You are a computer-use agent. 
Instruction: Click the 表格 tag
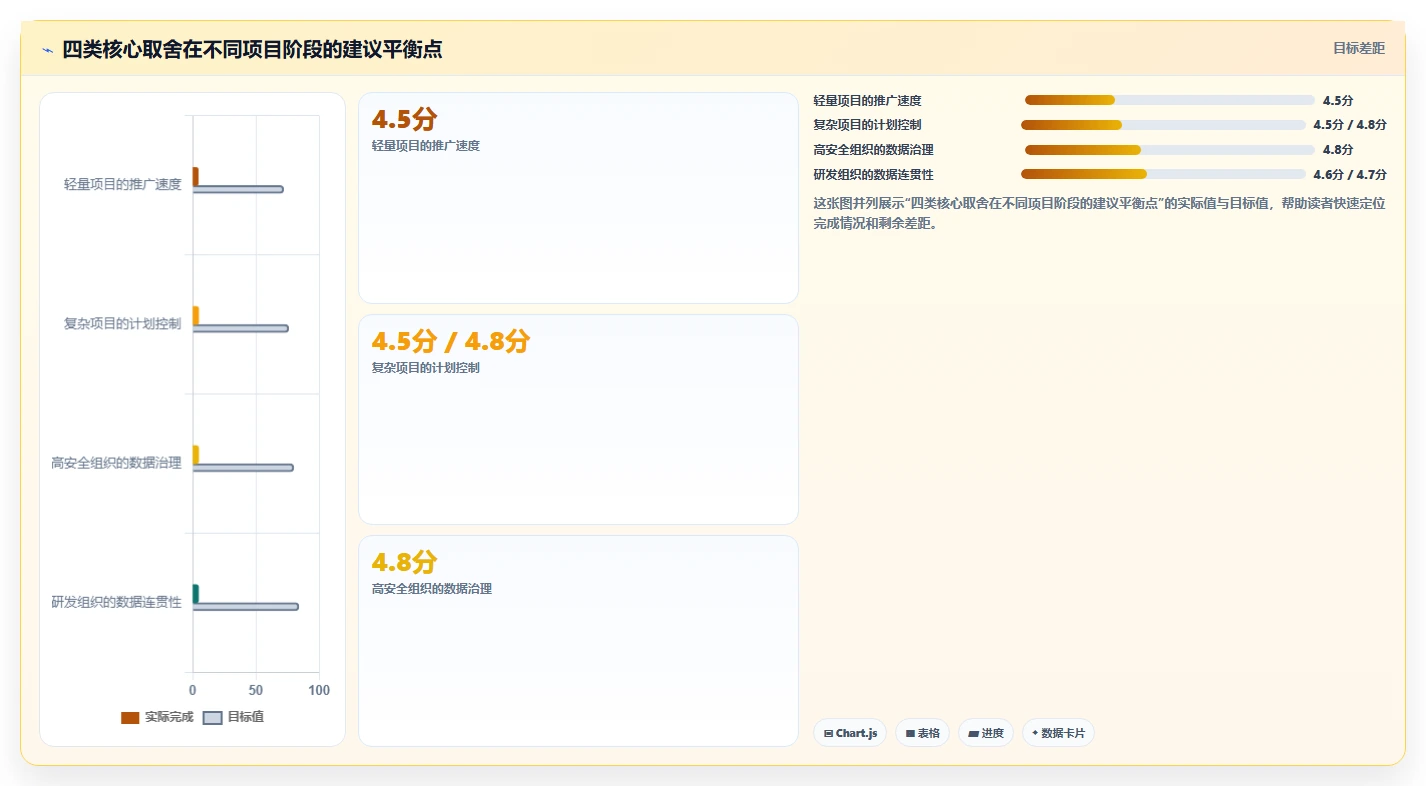922,733
